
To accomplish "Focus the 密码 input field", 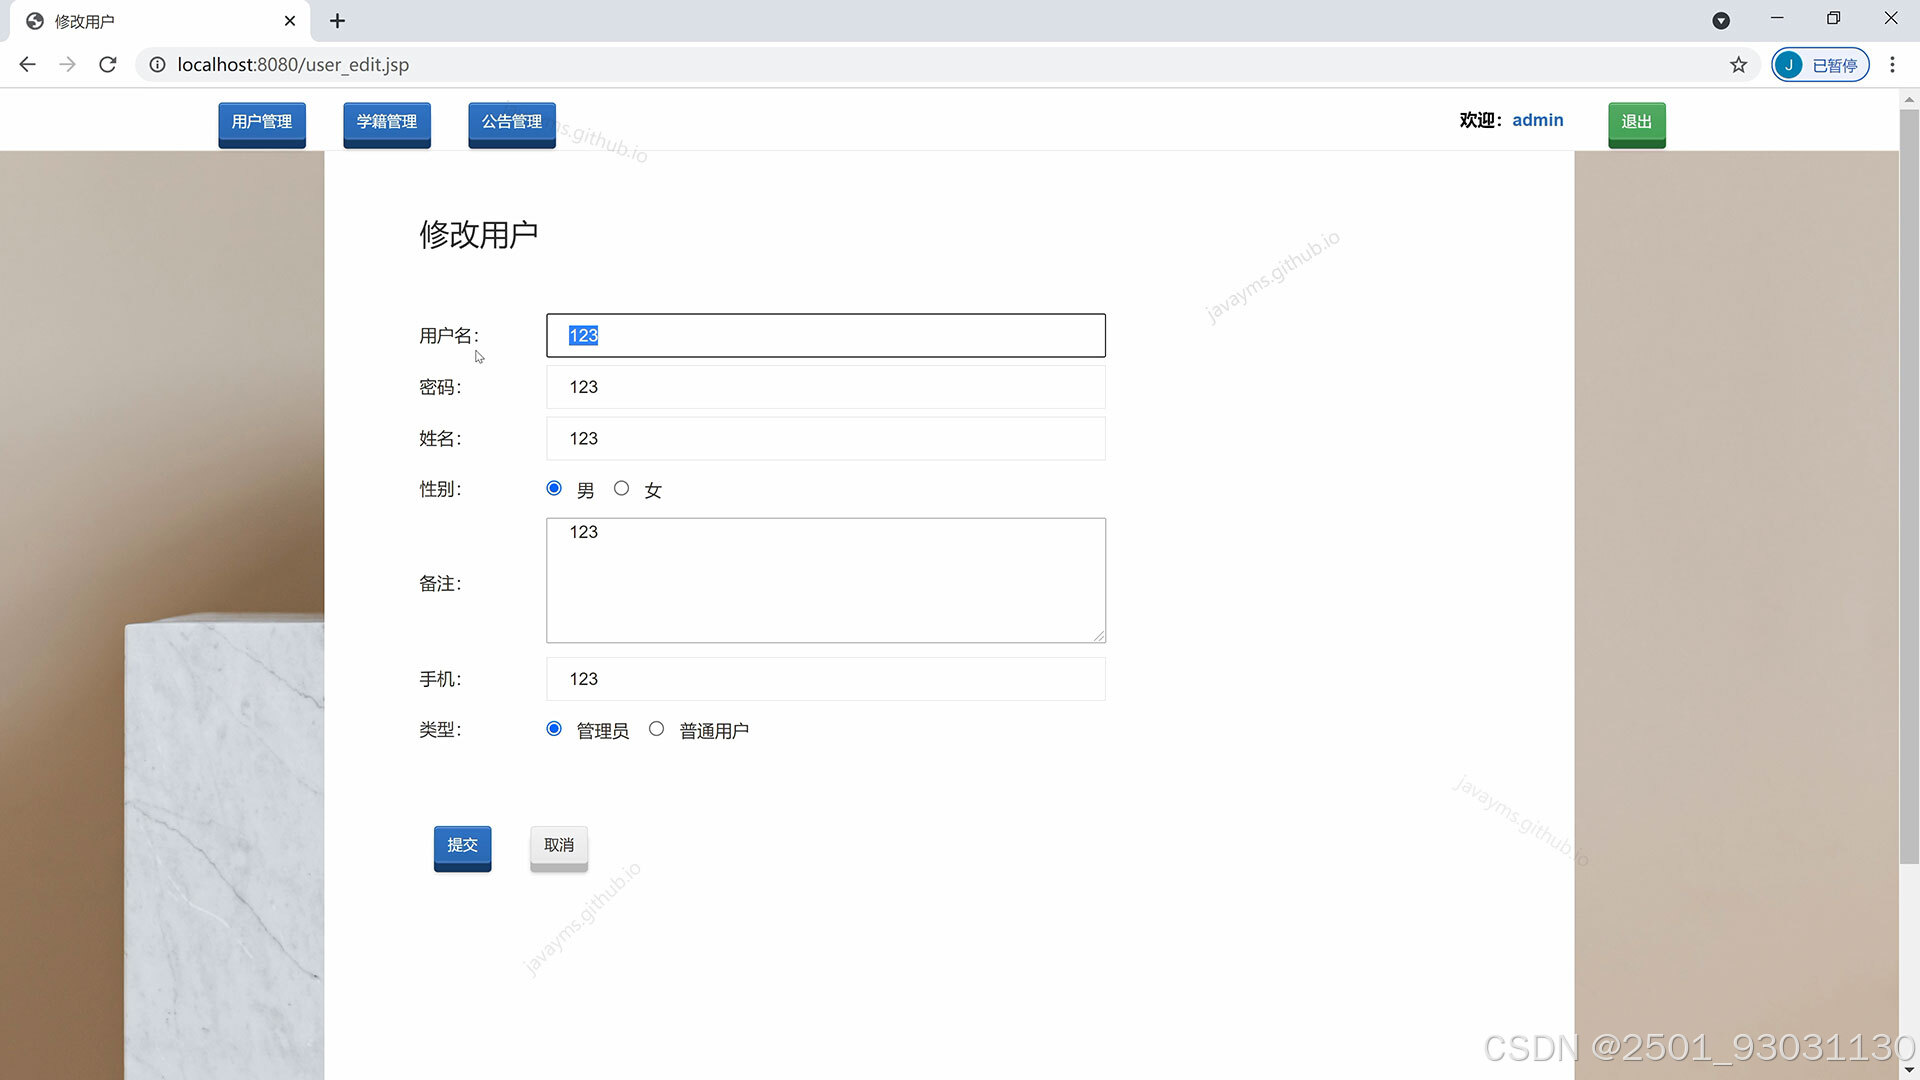I will (x=826, y=387).
